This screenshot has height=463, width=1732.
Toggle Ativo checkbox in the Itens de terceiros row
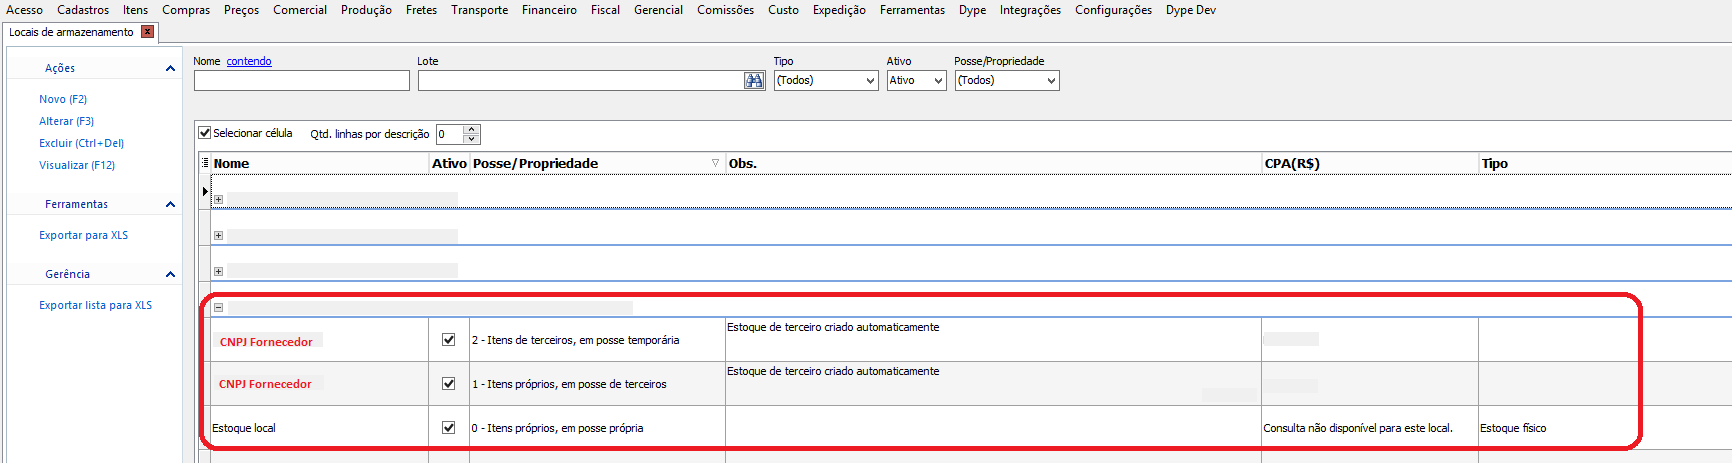click(x=449, y=340)
